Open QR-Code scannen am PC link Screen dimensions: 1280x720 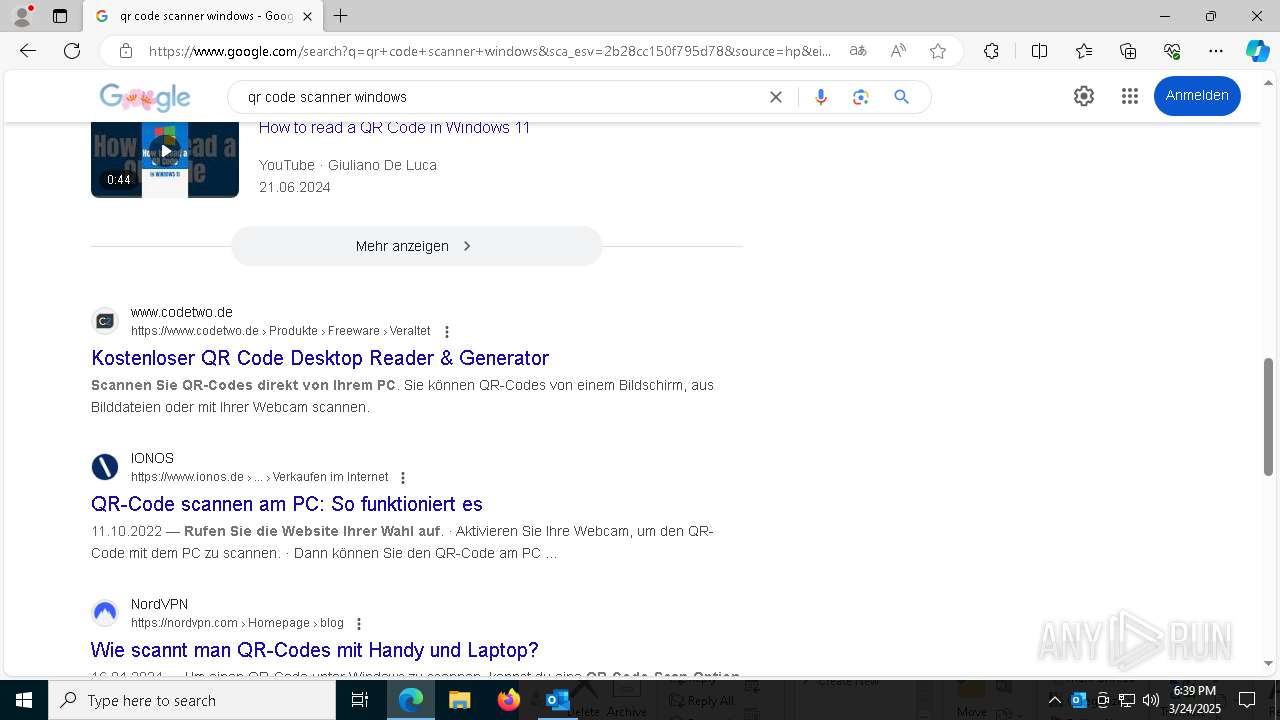pyautogui.click(x=287, y=504)
